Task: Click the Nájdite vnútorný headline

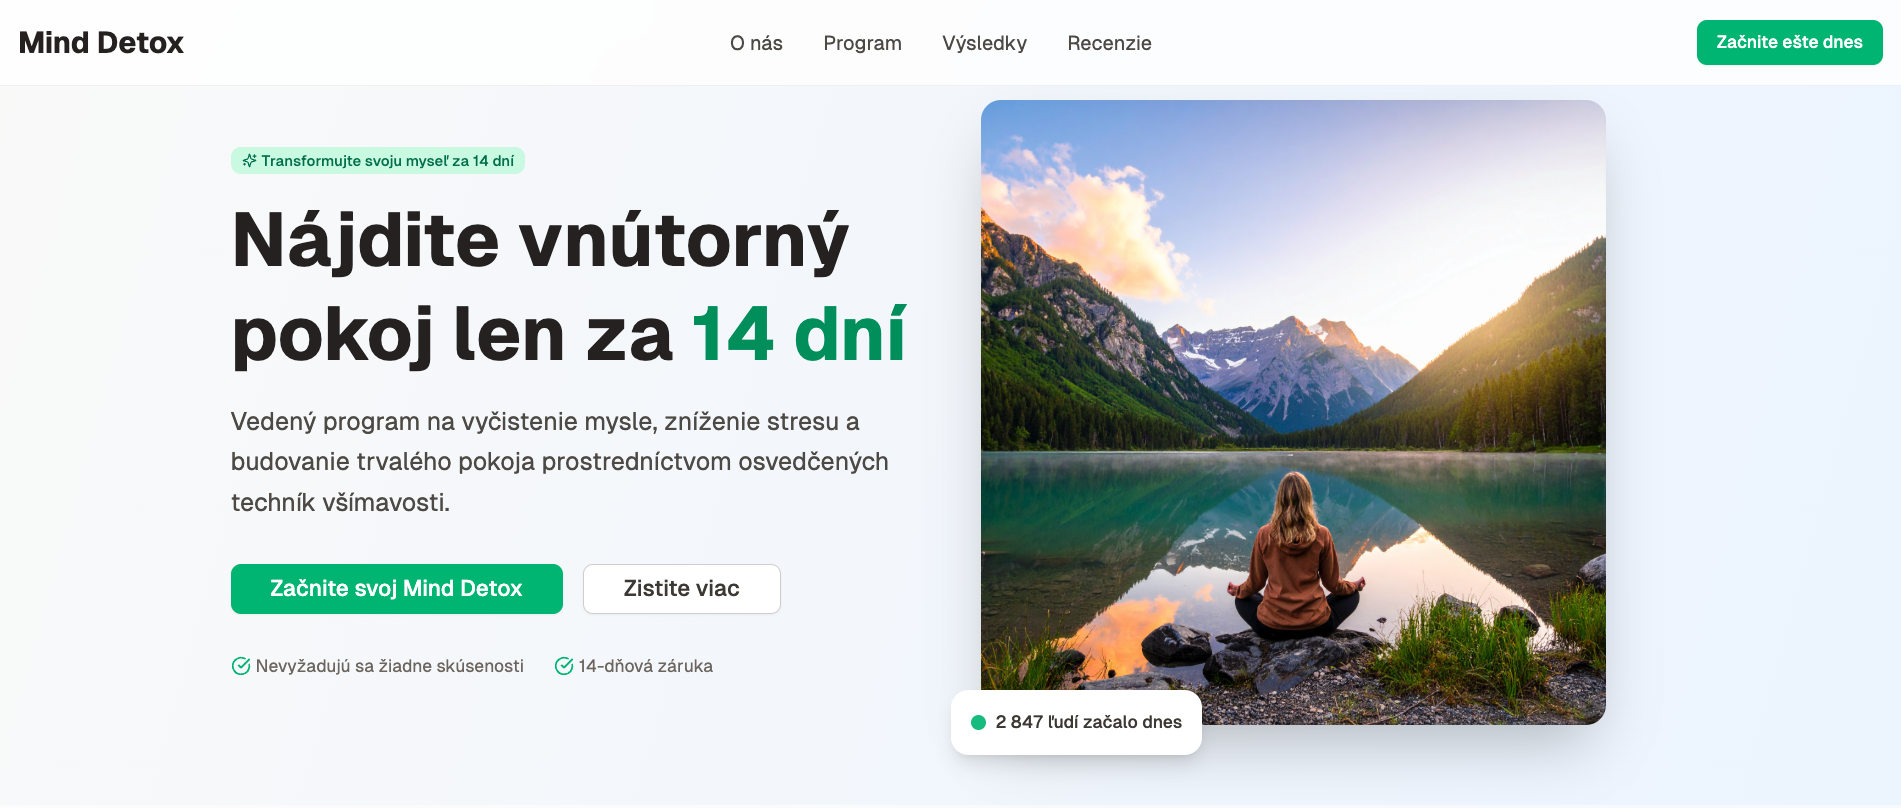Action: point(540,242)
